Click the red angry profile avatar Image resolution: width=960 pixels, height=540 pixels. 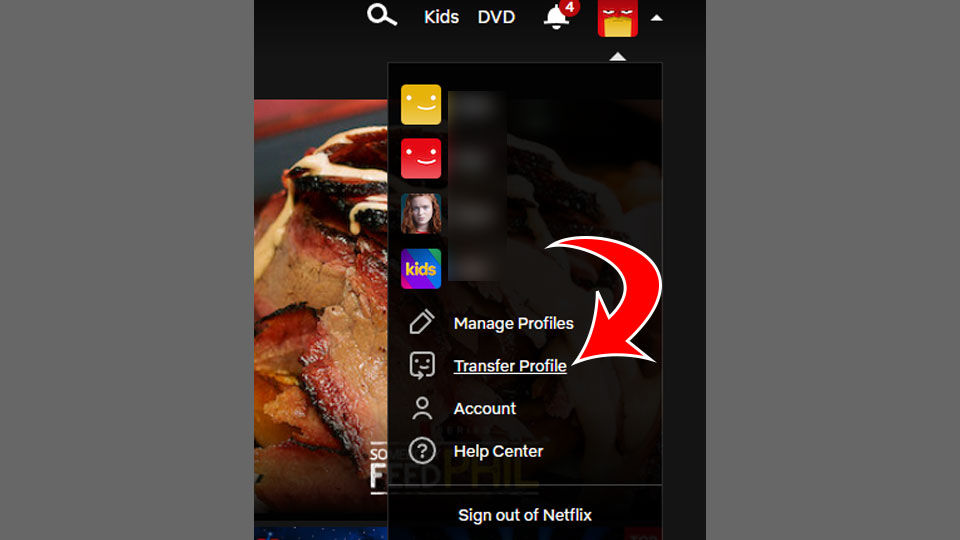pyautogui.click(x=618, y=18)
